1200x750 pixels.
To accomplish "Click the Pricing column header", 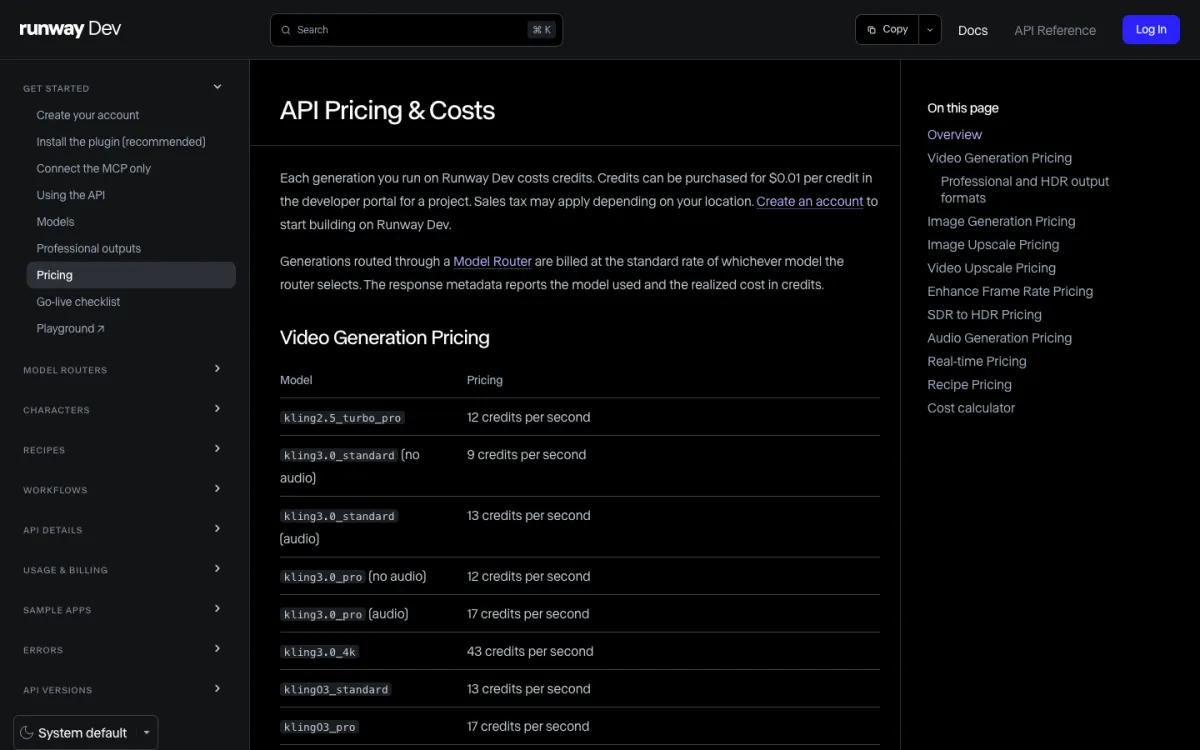I will (485, 380).
